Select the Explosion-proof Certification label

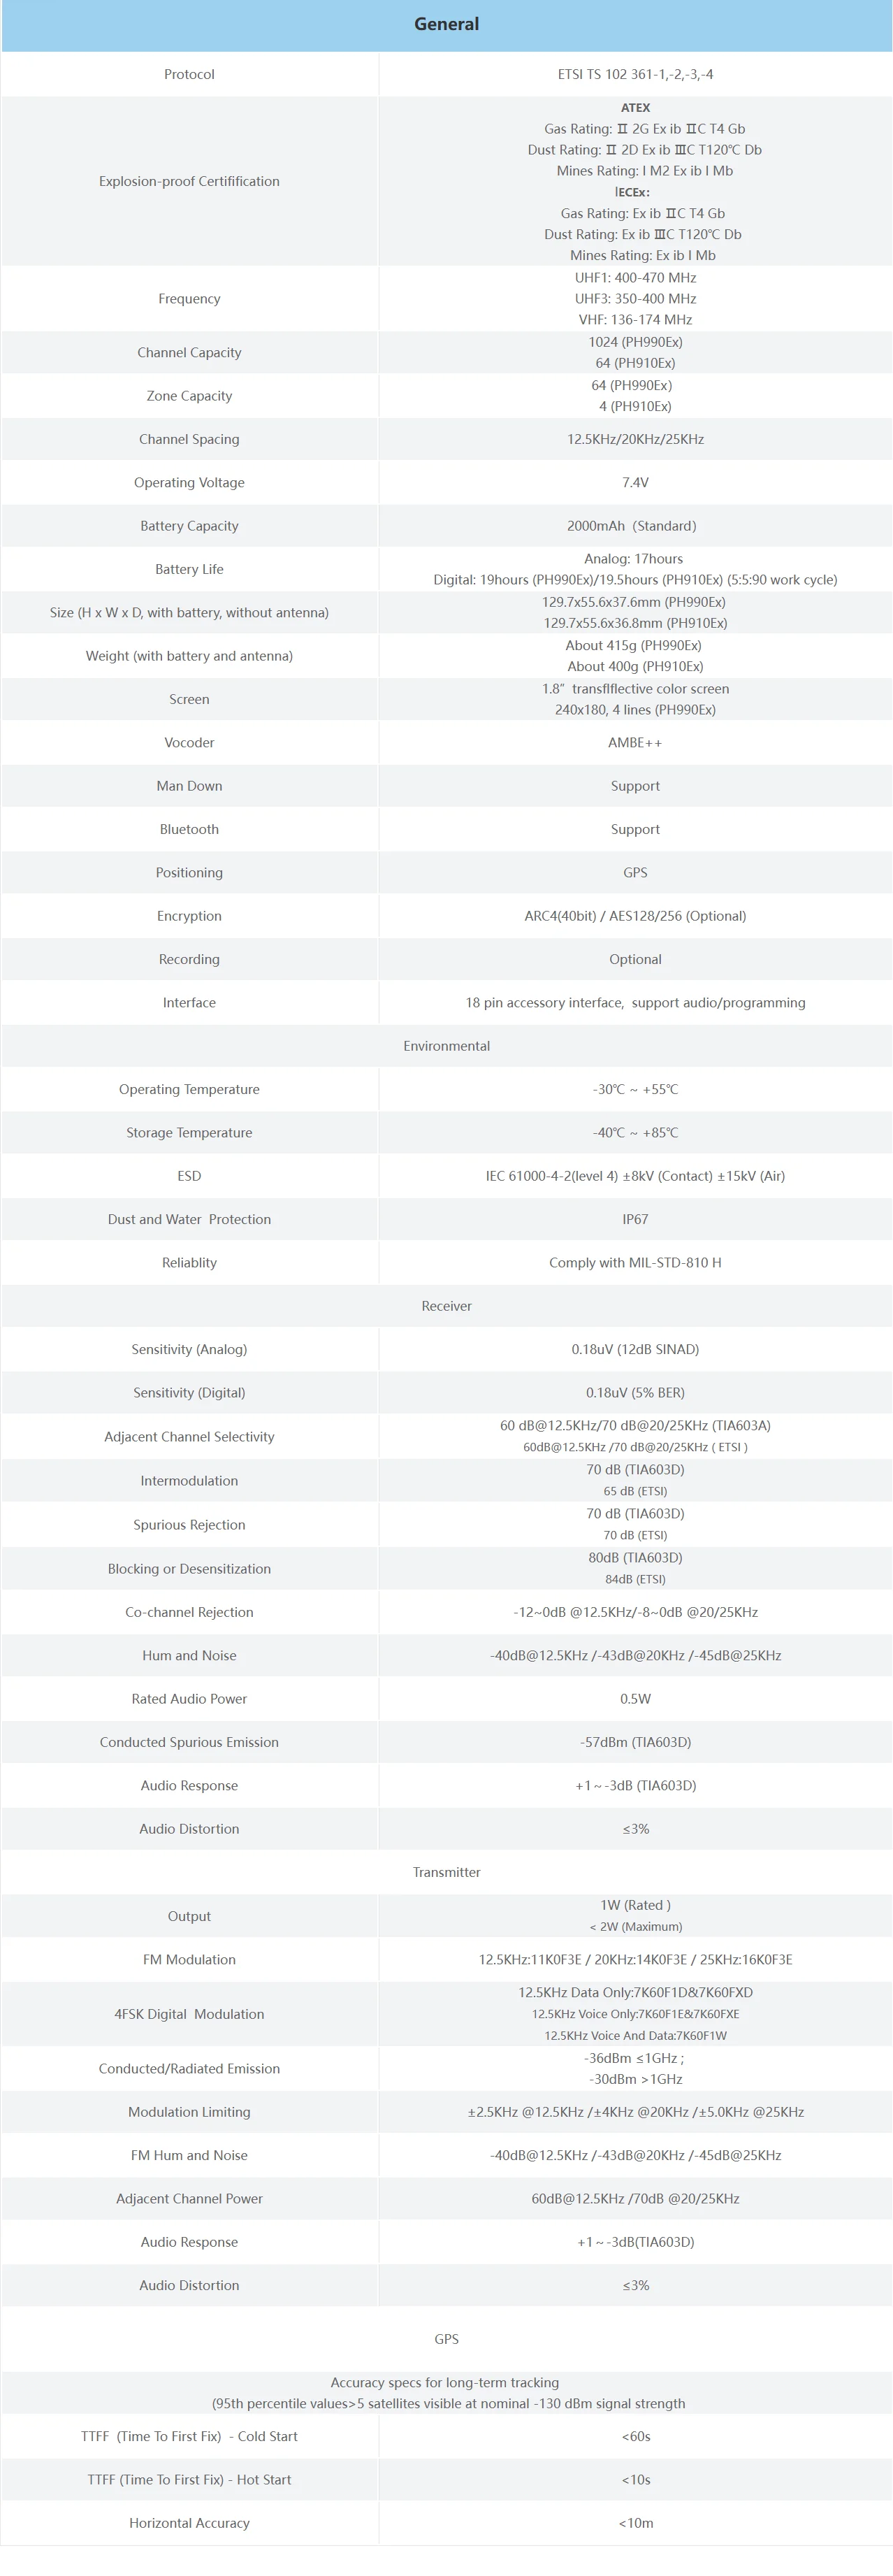click(x=189, y=181)
